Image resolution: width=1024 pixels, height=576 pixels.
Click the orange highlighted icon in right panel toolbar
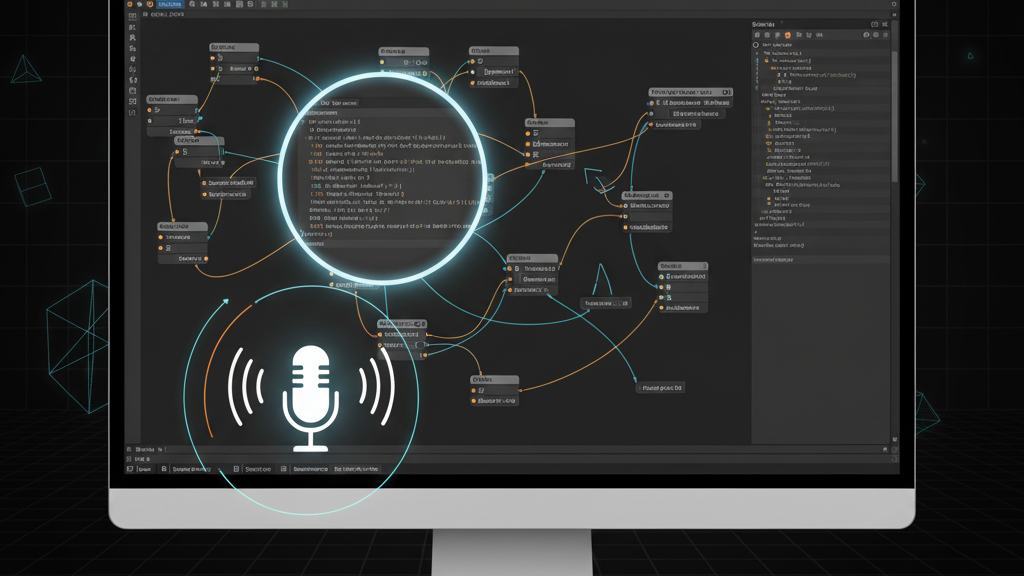point(787,35)
